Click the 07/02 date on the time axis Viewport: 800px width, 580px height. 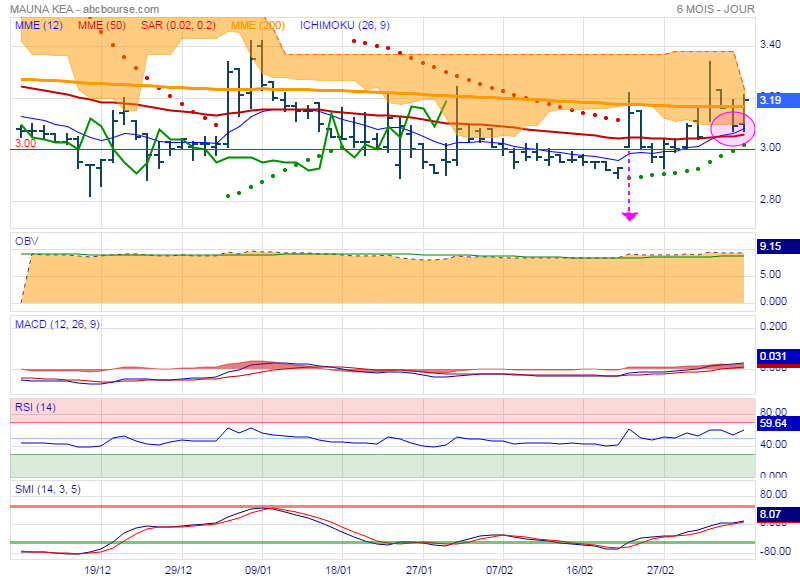coord(499,570)
